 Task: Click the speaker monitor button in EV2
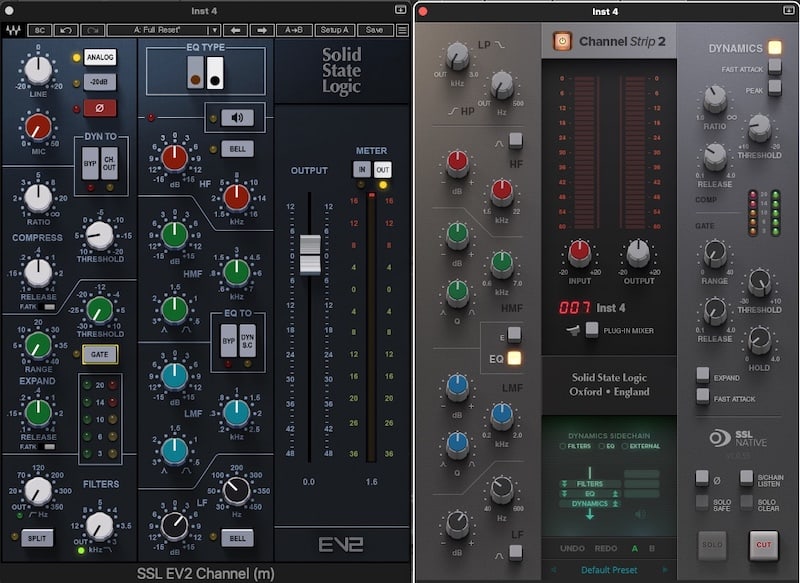coord(237,118)
